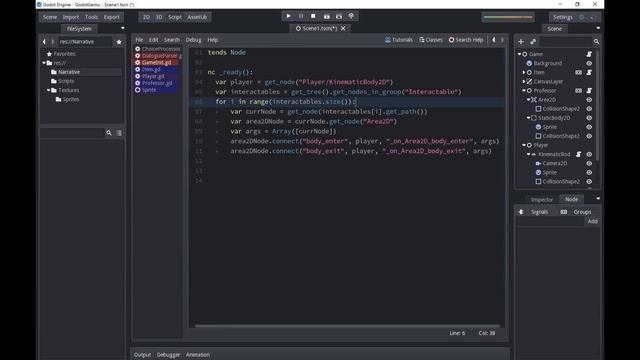
Task: Collapse the StaticBody2D node
Action: pyautogui.click(x=529, y=118)
